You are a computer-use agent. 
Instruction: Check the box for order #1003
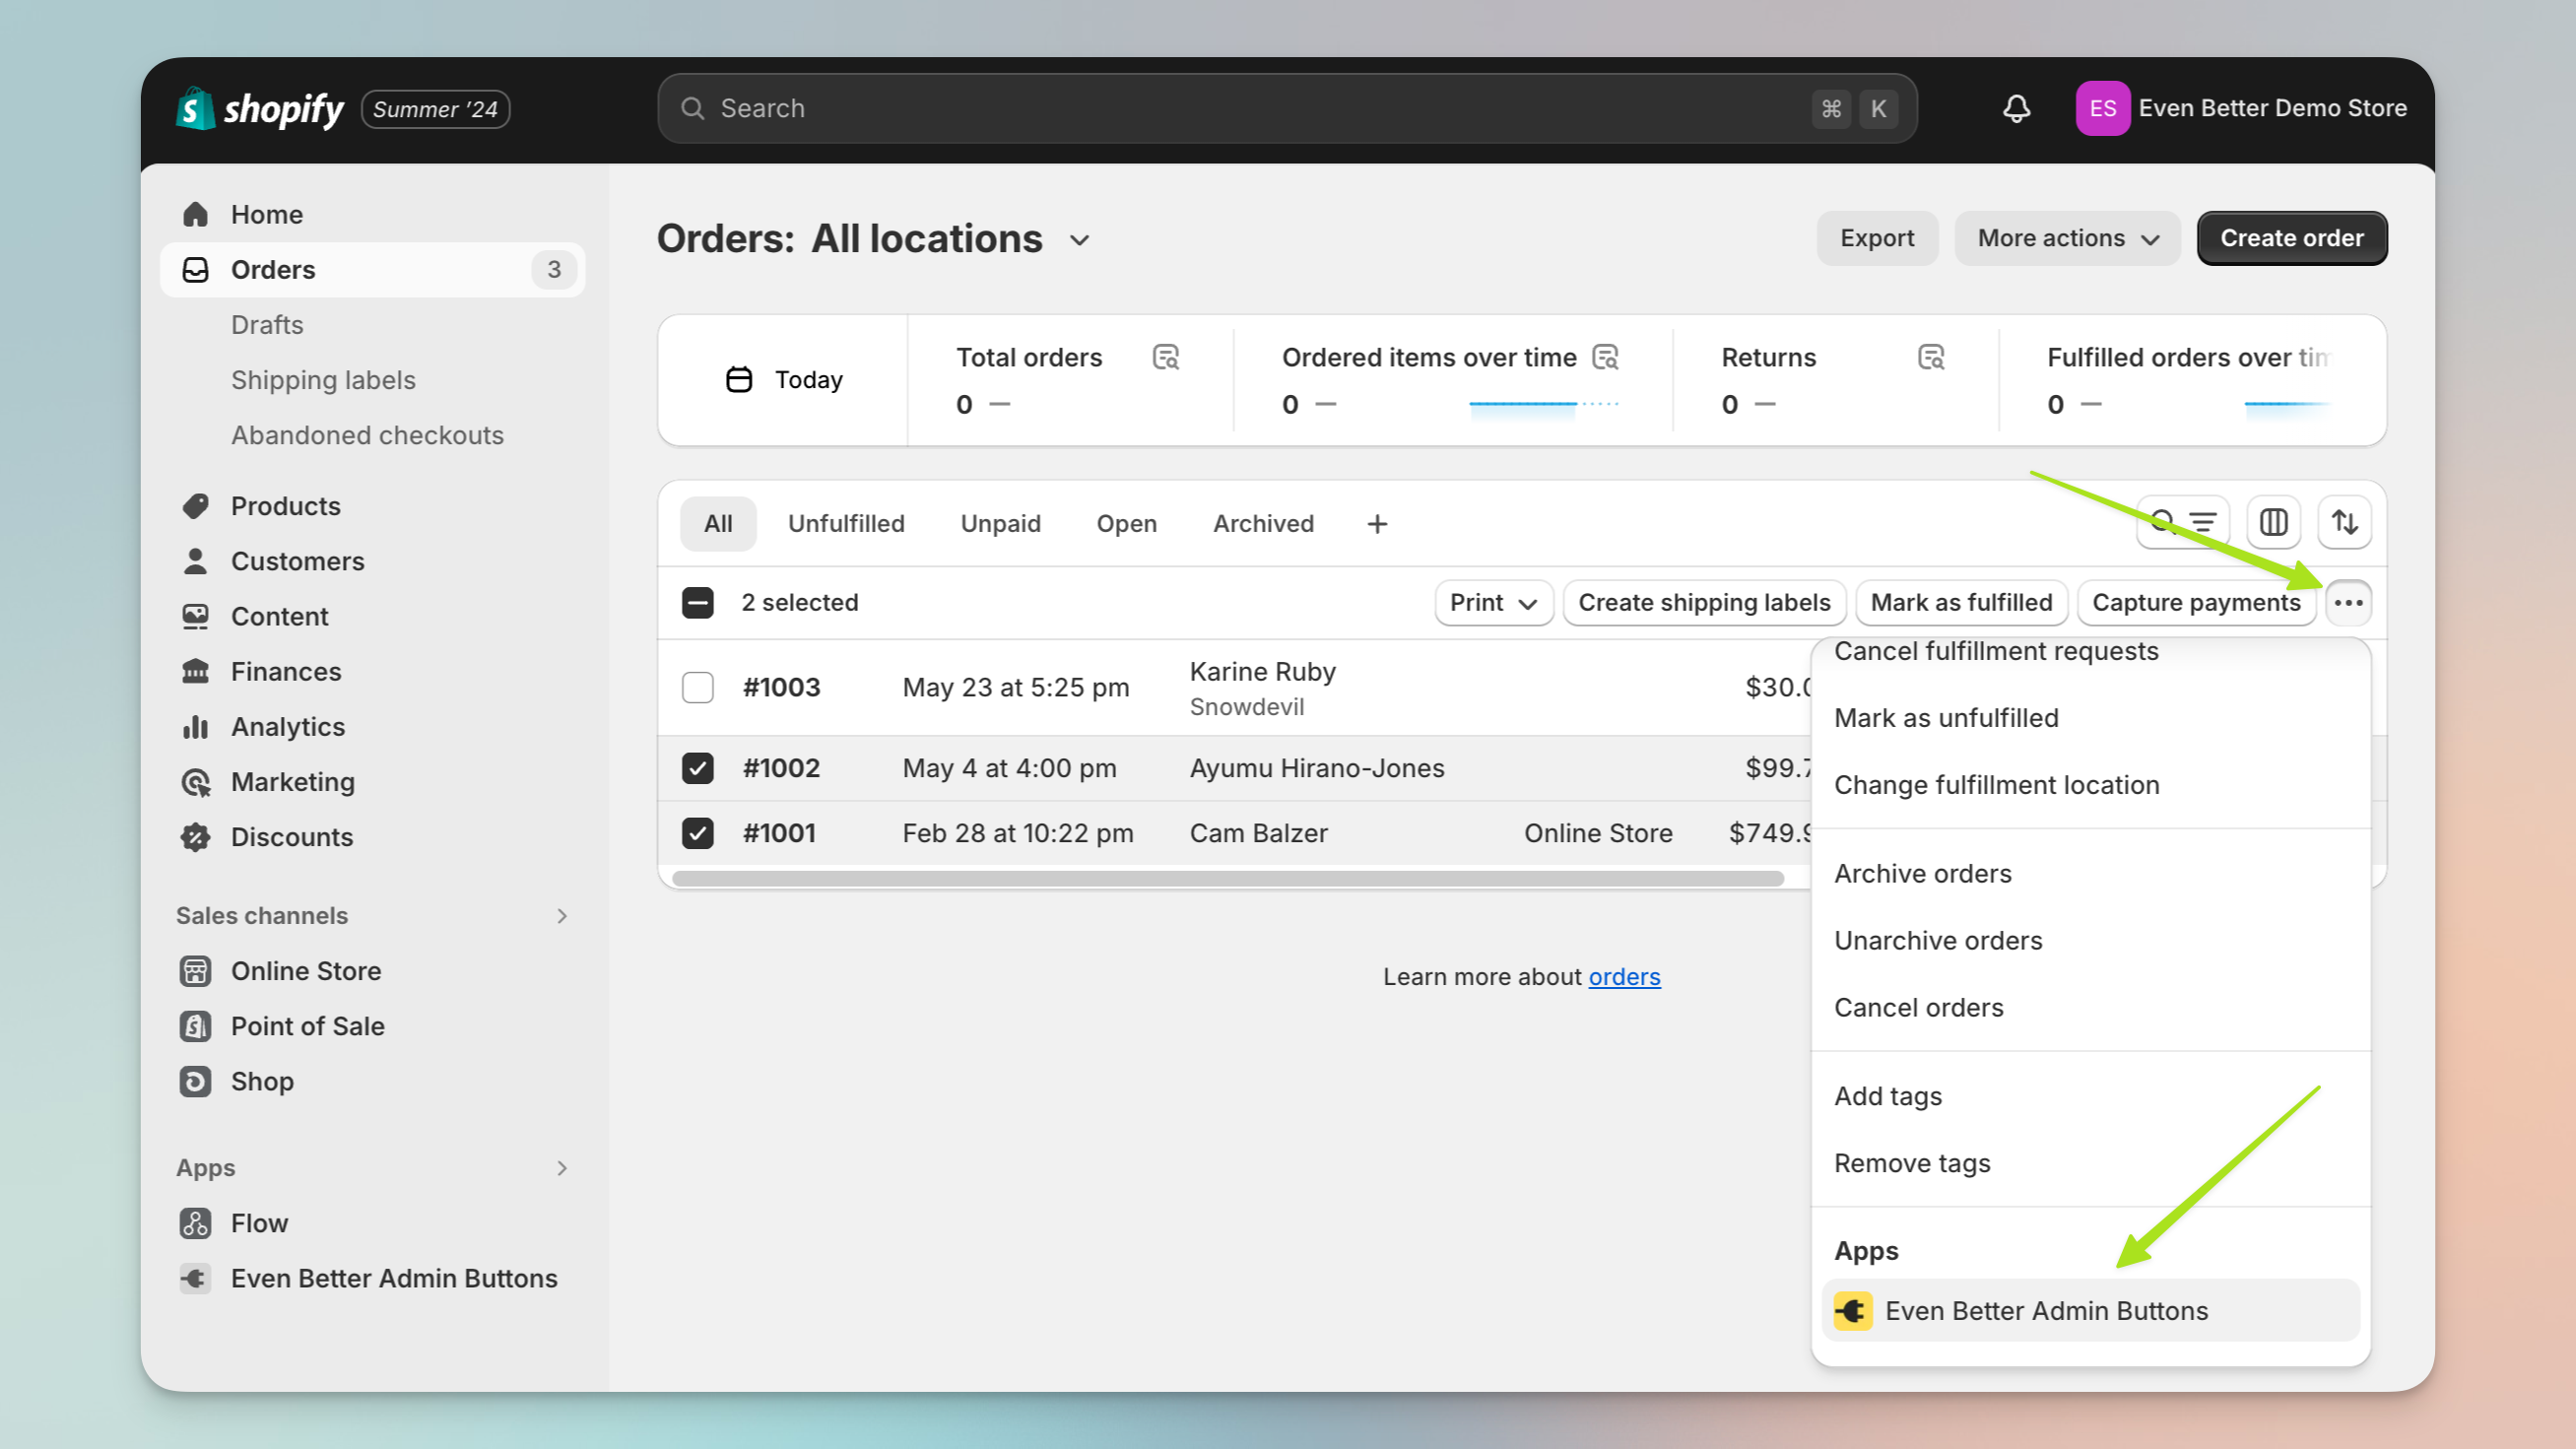[x=697, y=687]
